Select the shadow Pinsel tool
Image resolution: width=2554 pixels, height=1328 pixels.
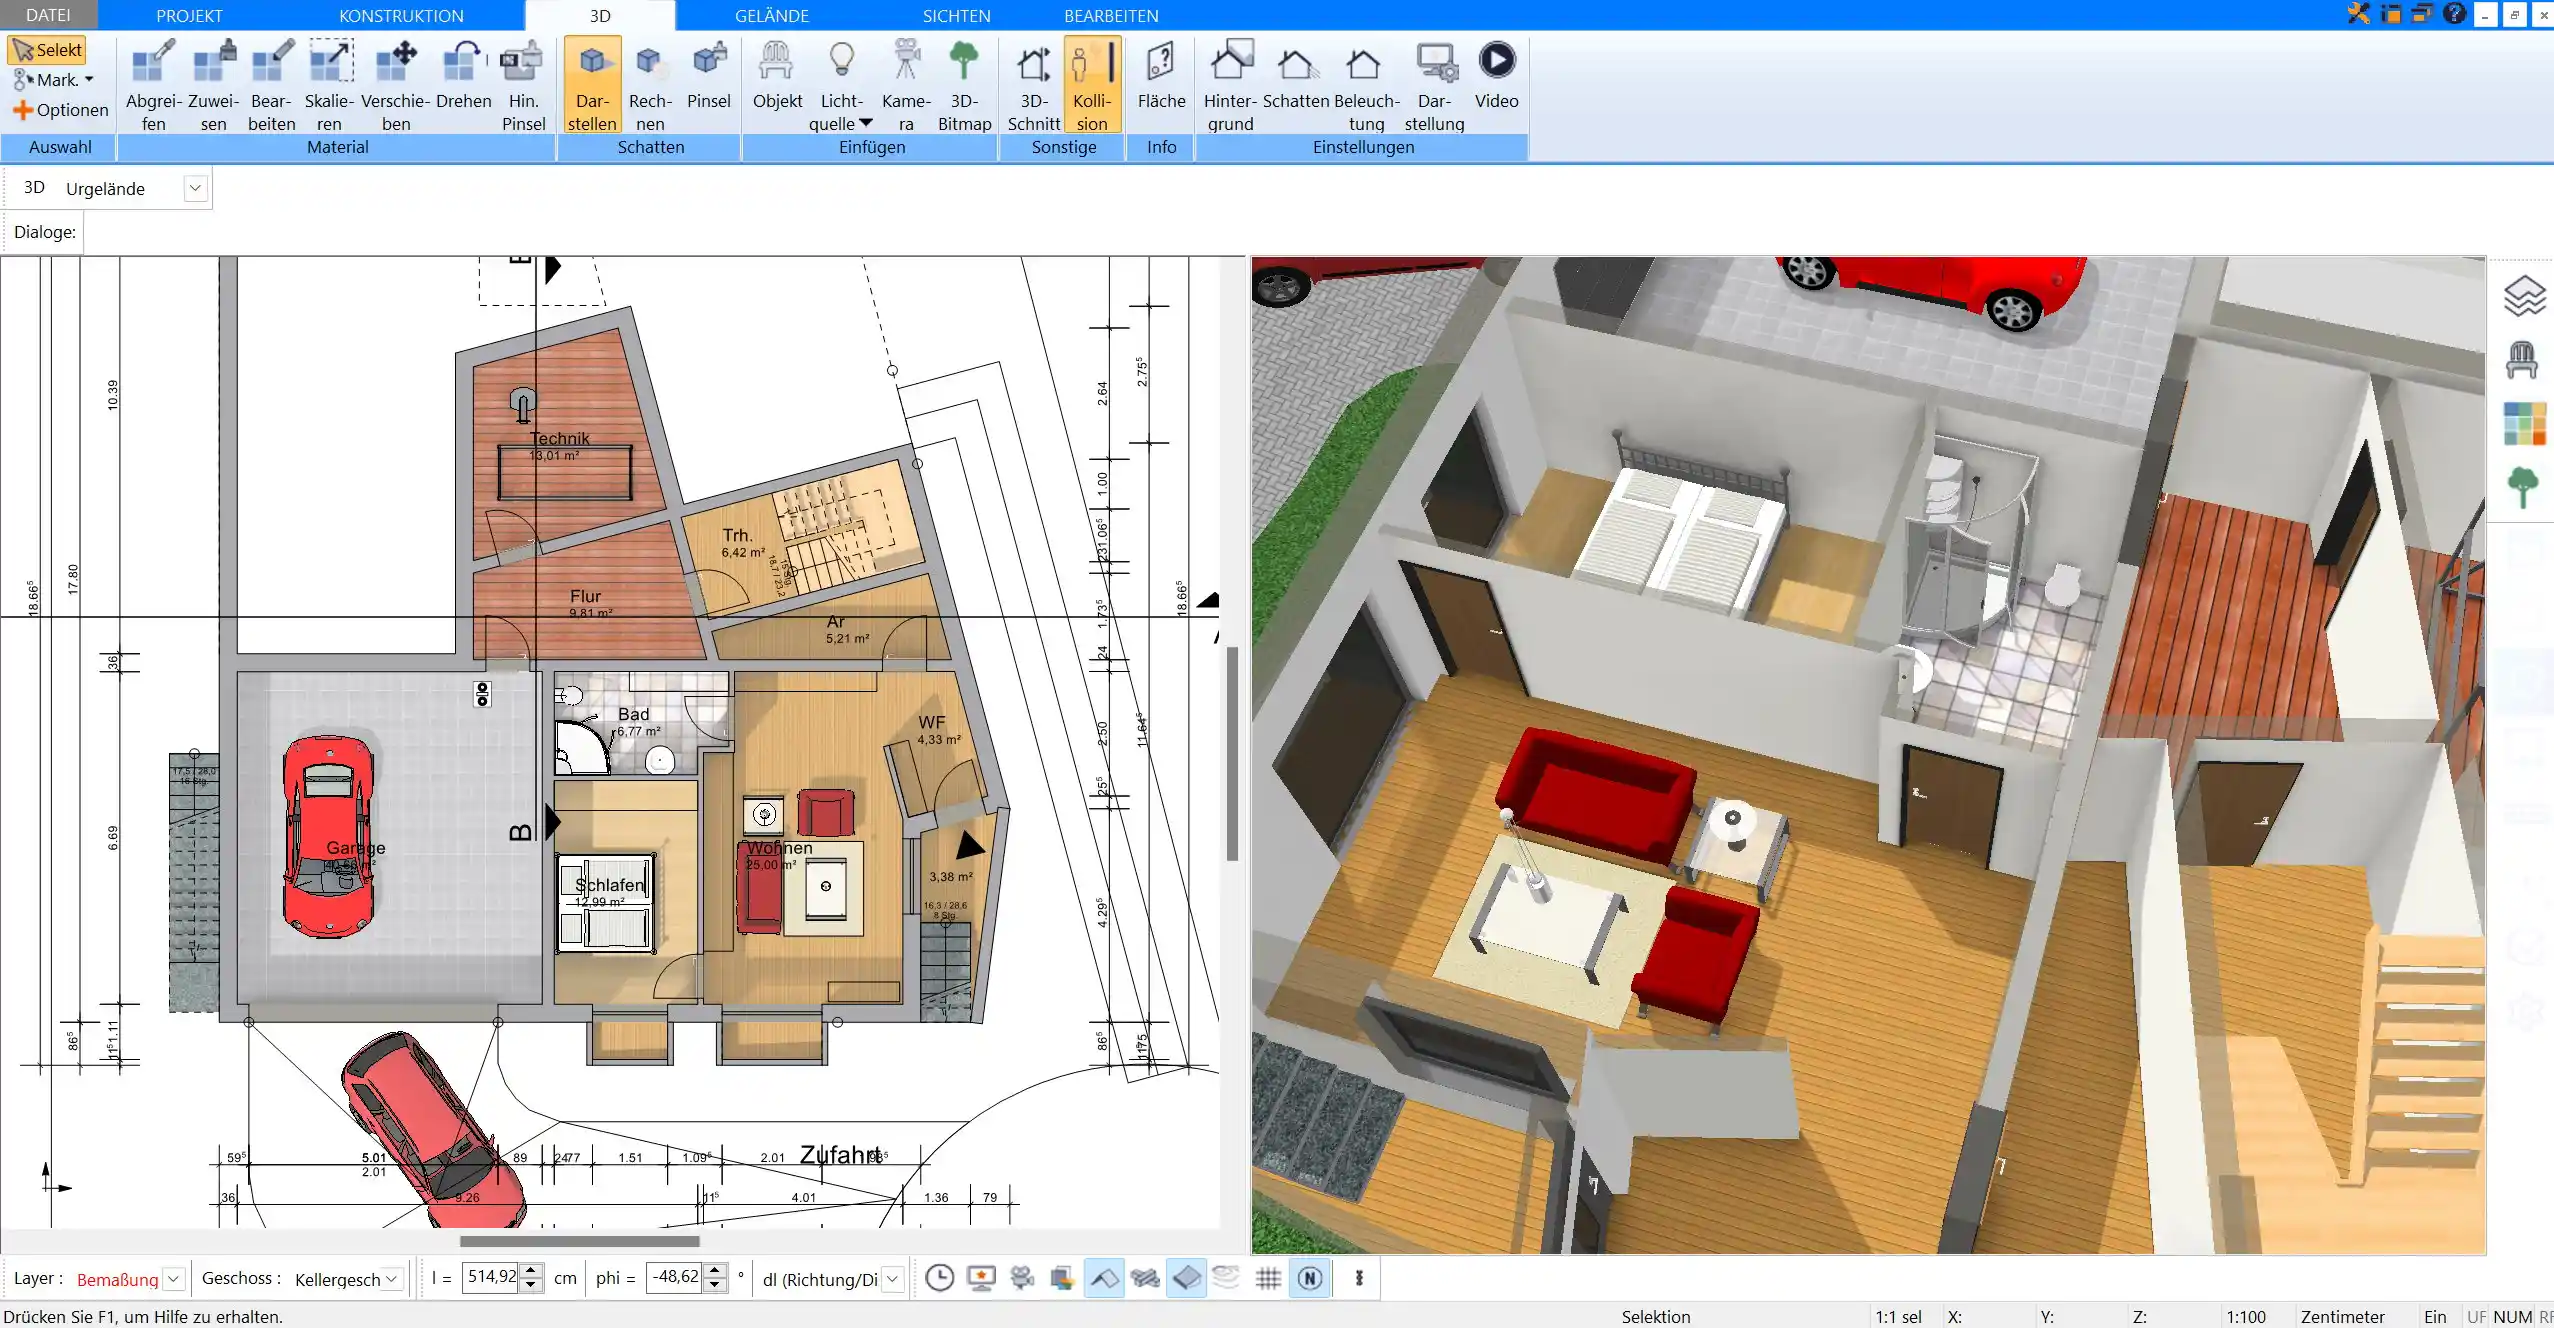709,75
